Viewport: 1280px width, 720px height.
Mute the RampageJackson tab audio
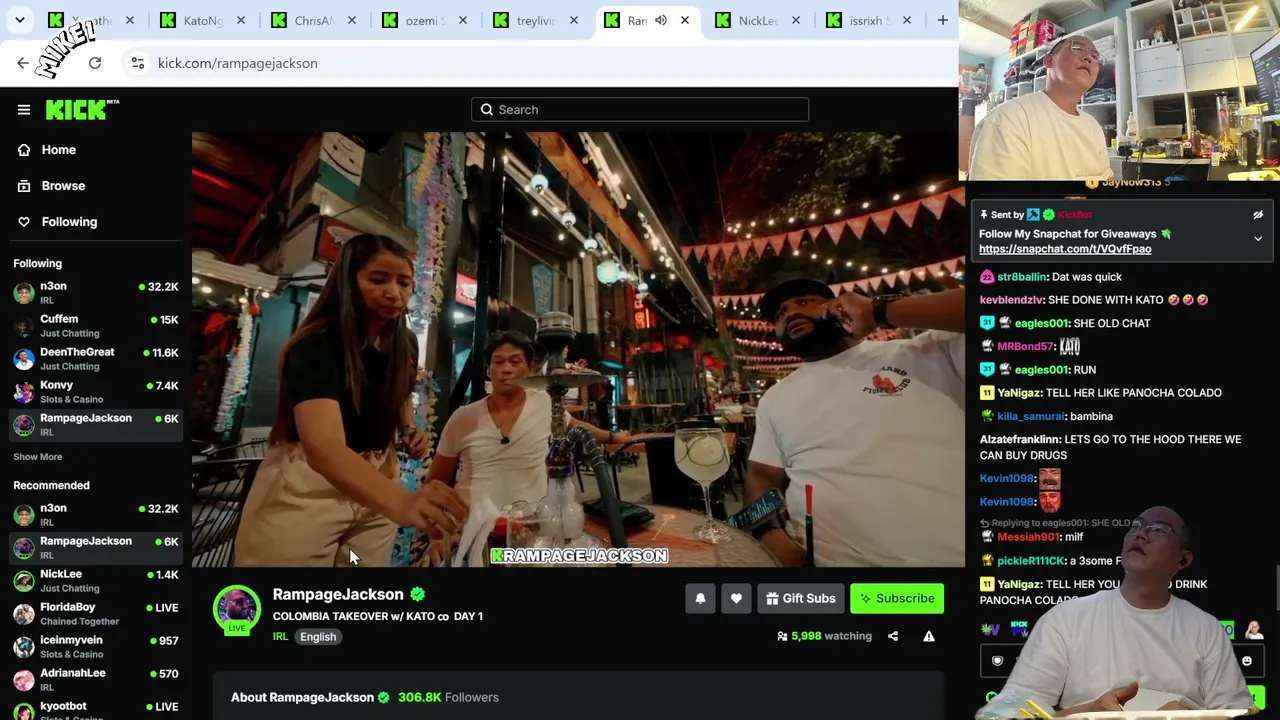point(661,20)
